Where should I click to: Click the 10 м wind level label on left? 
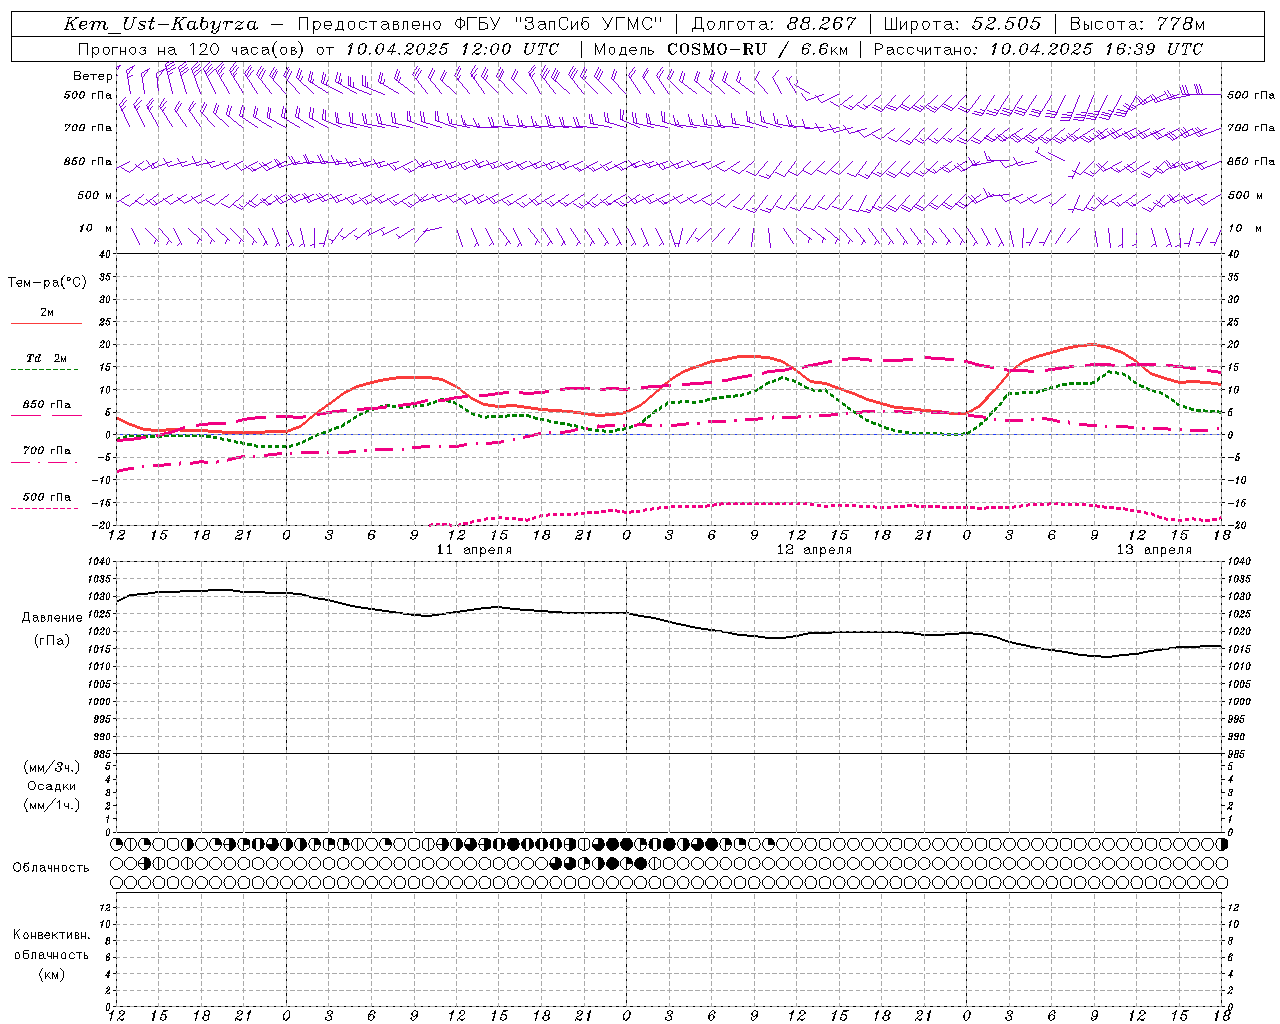pyautogui.click(x=95, y=228)
